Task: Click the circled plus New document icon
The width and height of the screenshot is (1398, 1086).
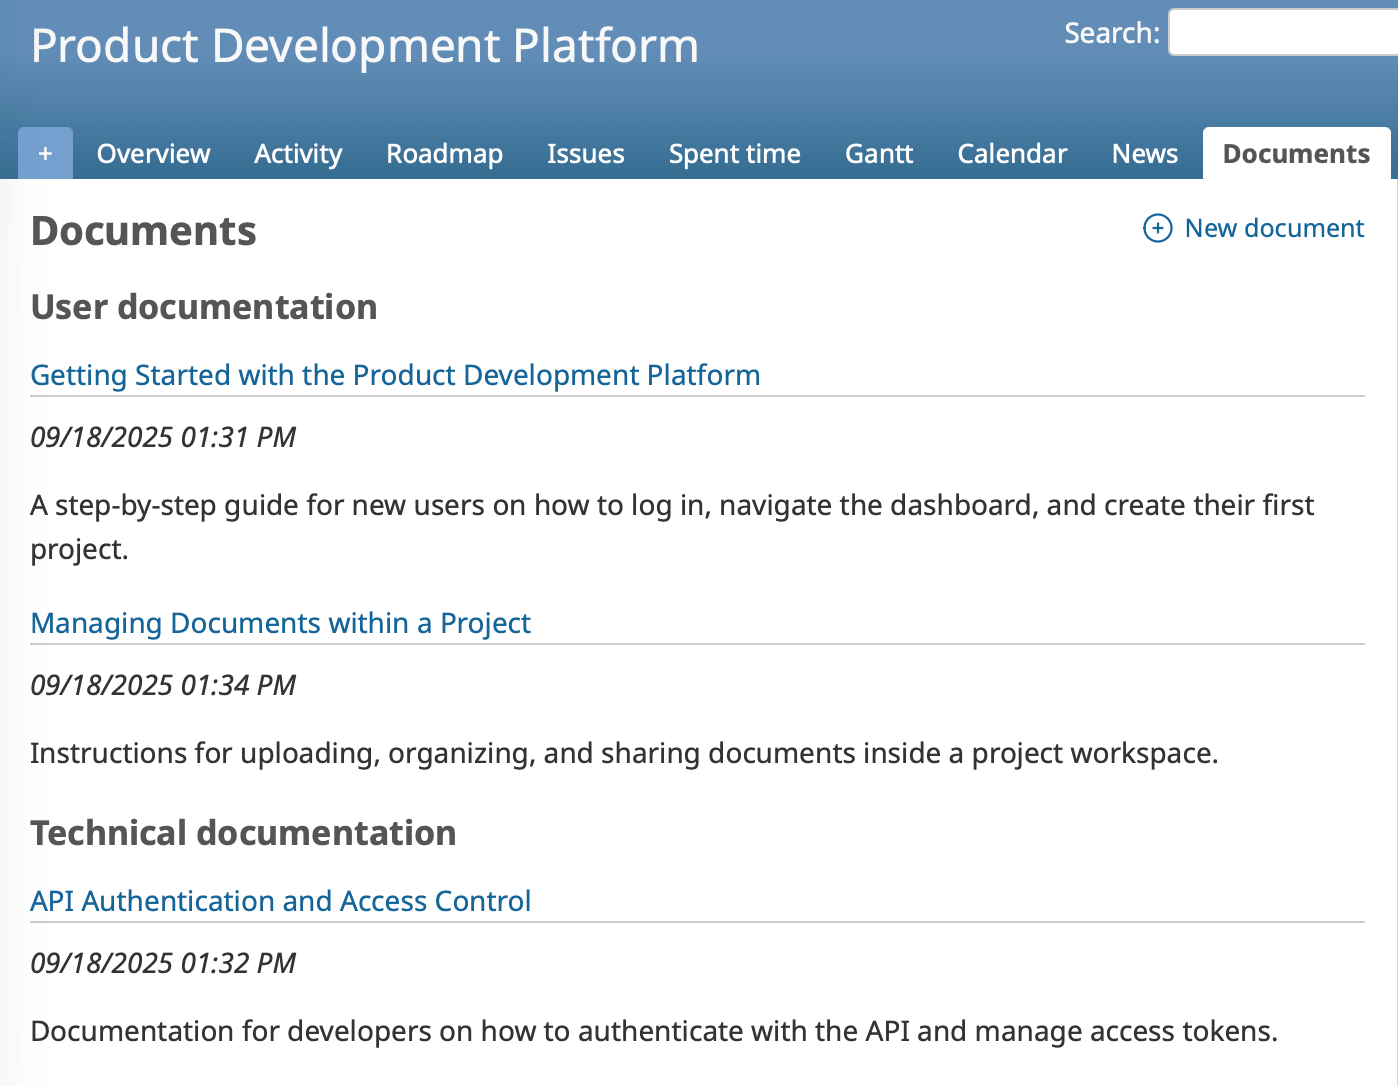Action: point(1157,229)
